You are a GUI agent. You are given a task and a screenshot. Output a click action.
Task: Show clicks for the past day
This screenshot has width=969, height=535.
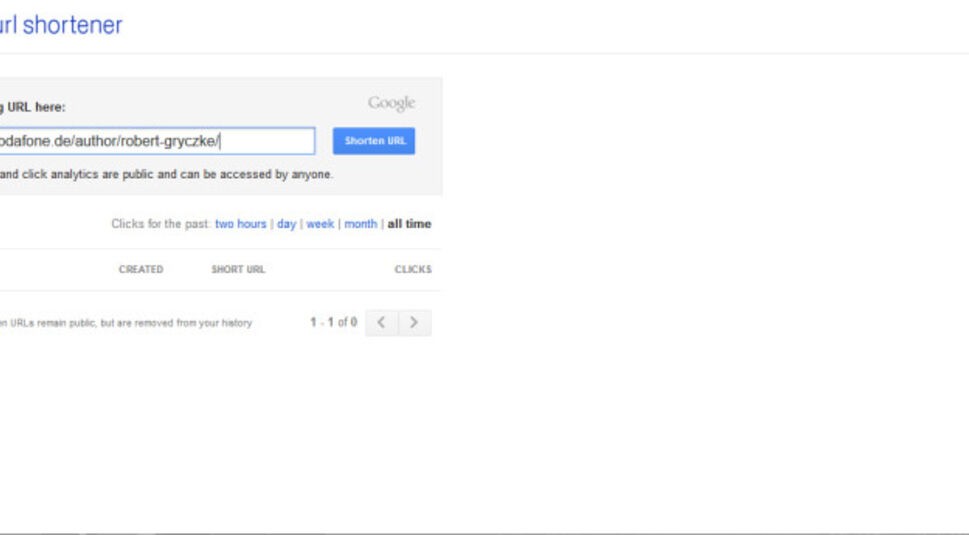(x=286, y=224)
